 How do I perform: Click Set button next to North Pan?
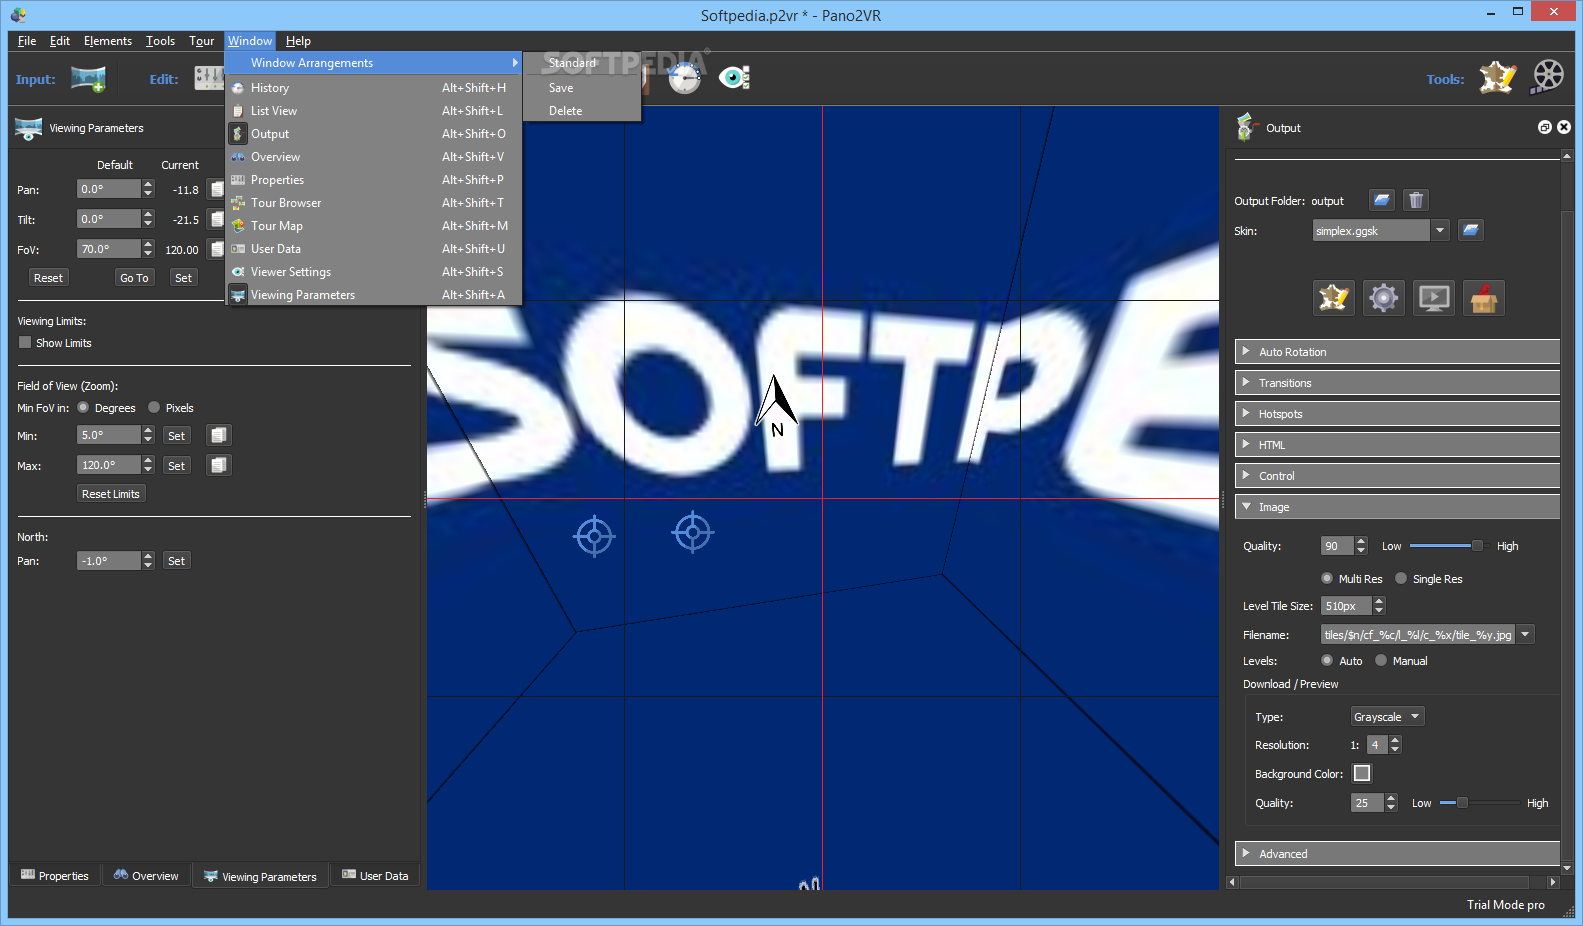pyautogui.click(x=176, y=561)
